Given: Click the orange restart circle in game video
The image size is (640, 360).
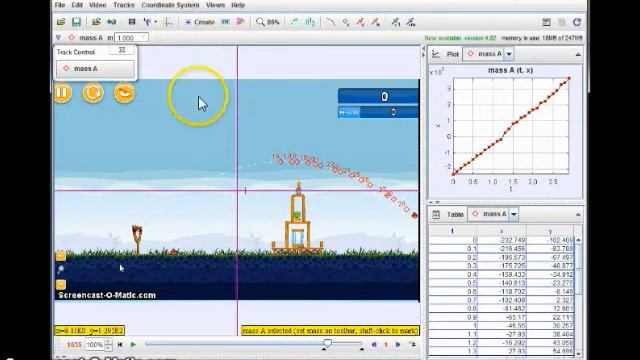Looking at the screenshot, I should (93, 93).
